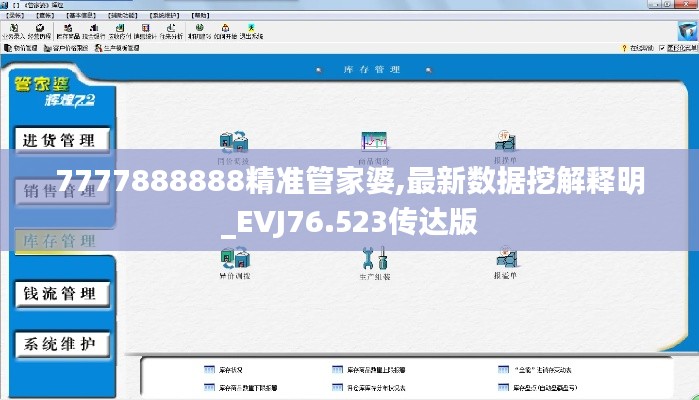The height and width of the screenshot is (400, 699).
Task: Click table icon beside 下限报警 report
Action: click(210, 388)
